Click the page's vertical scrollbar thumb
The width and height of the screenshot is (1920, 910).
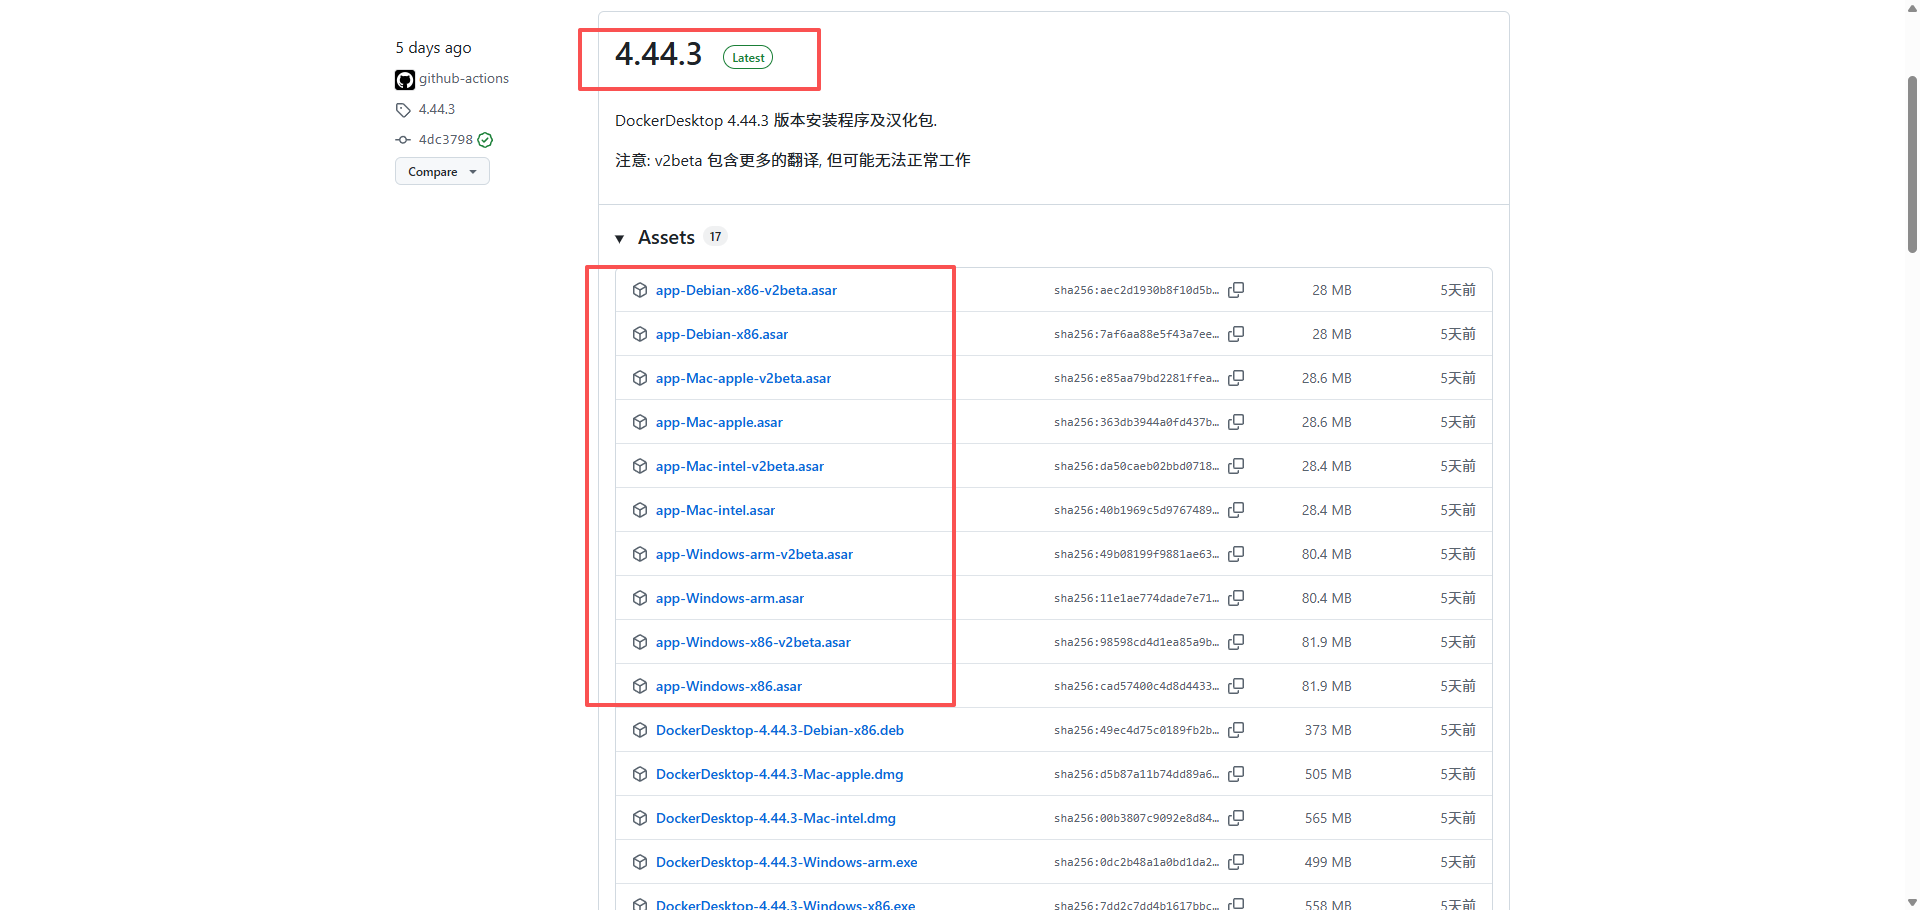[x=1912, y=165]
